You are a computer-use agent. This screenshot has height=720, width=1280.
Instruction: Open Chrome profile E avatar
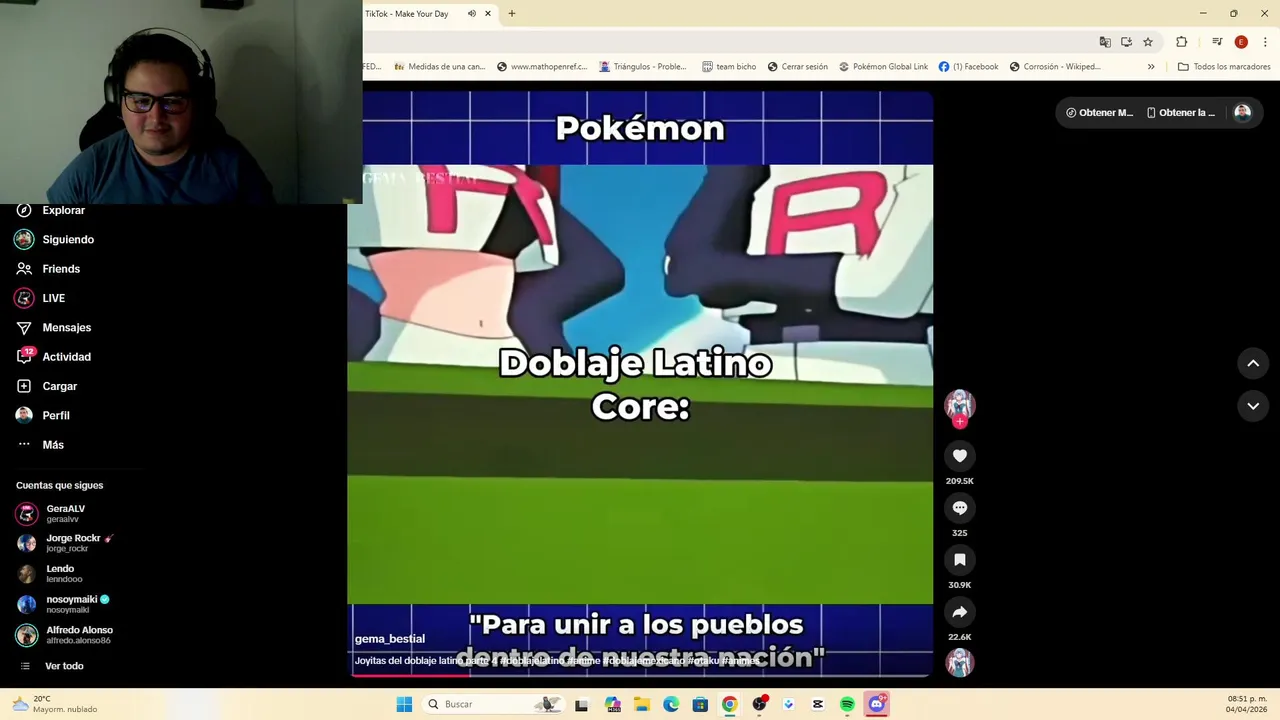1241,42
